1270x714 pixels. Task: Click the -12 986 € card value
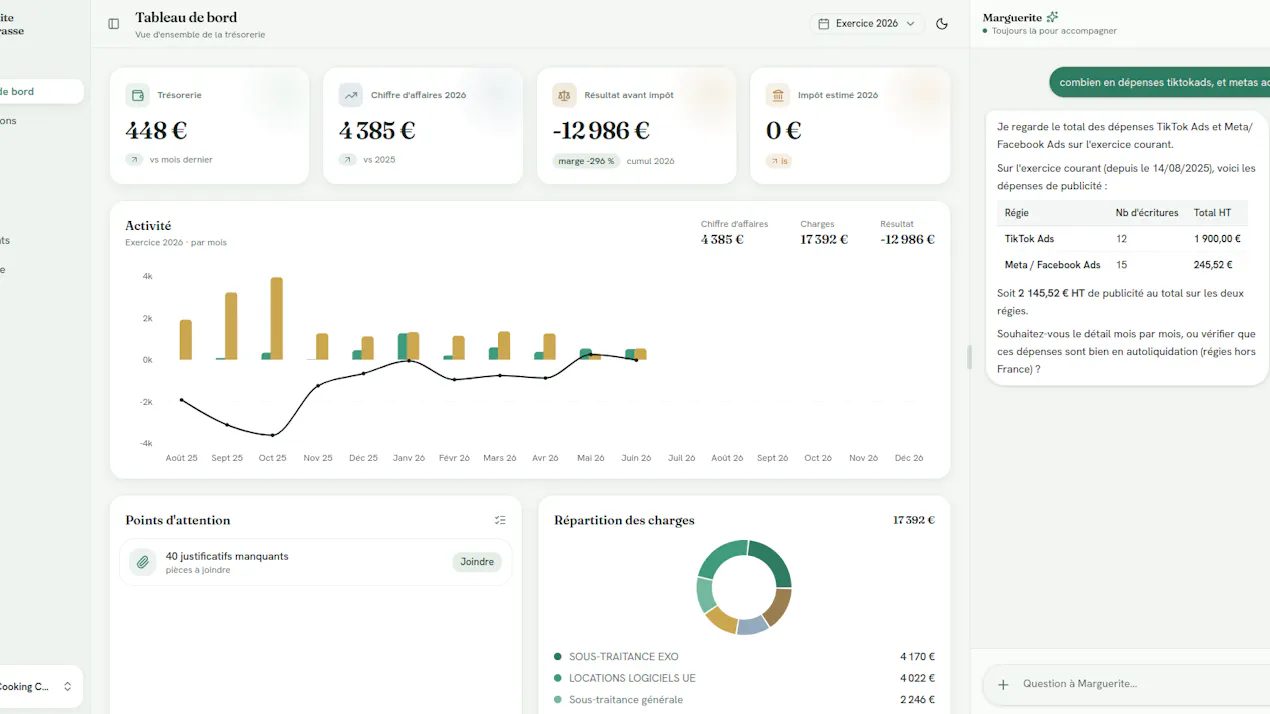click(x=601, y=131)
